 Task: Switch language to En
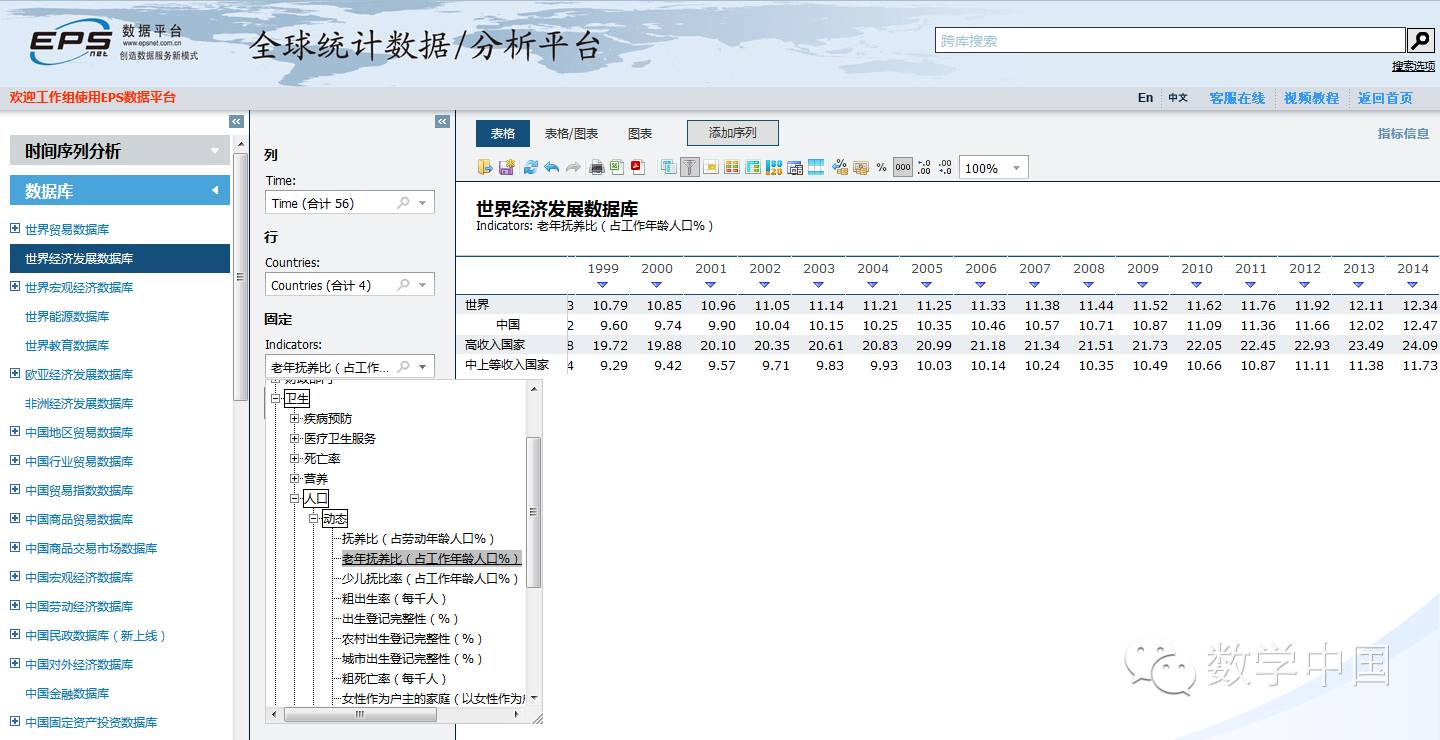pyautogui.click(x=1145, y=98)
